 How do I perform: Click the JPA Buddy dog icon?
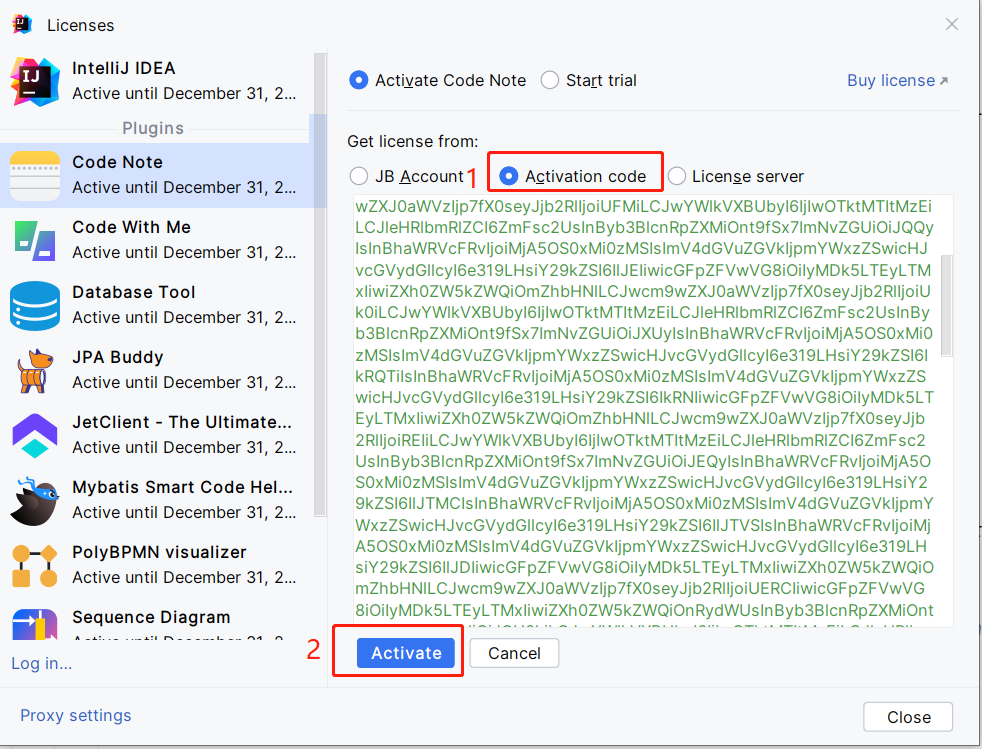click(35, 371)
